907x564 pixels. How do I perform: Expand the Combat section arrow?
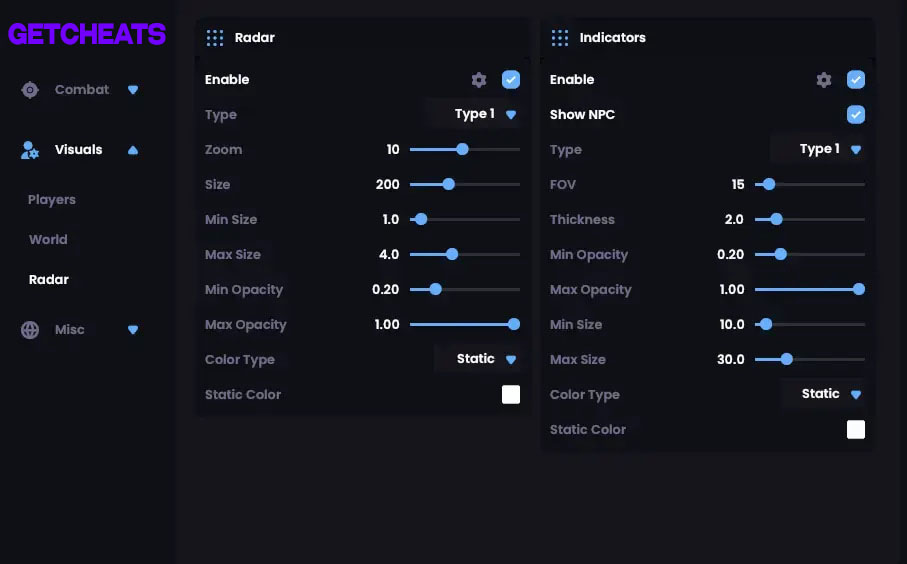(133, 90)
